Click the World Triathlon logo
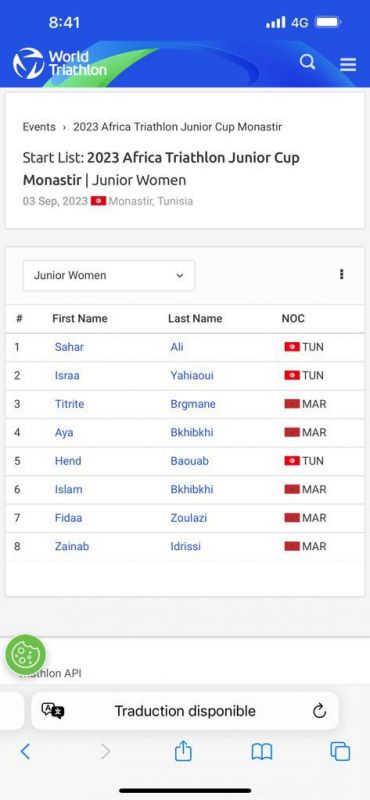370x800 pixels. [60, 63]
